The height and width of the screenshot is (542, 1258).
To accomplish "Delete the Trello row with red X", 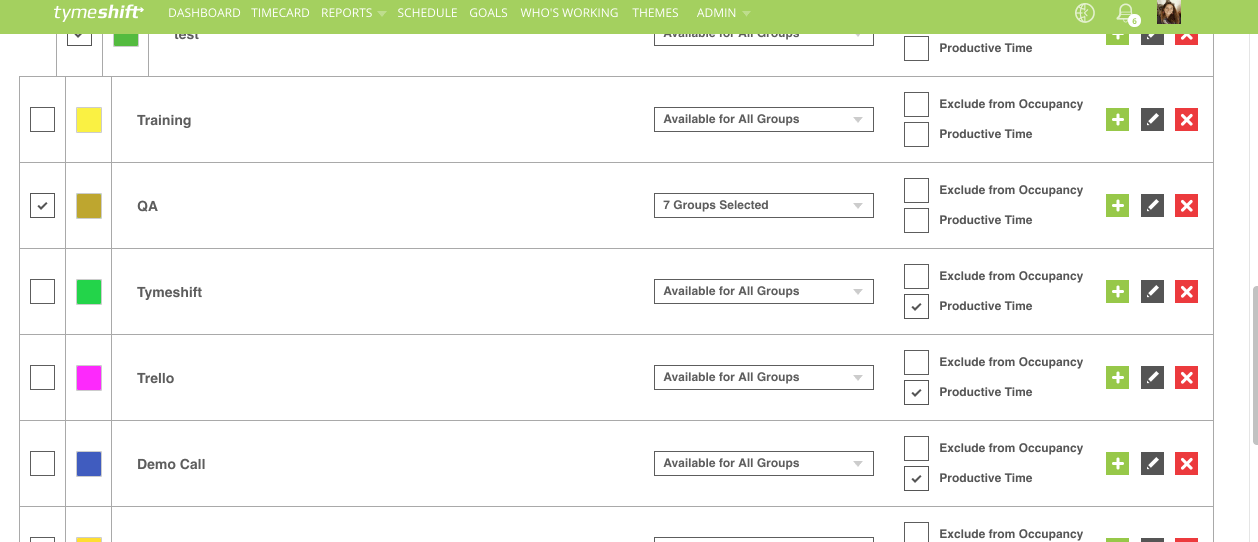I will tap(1186, 378).
